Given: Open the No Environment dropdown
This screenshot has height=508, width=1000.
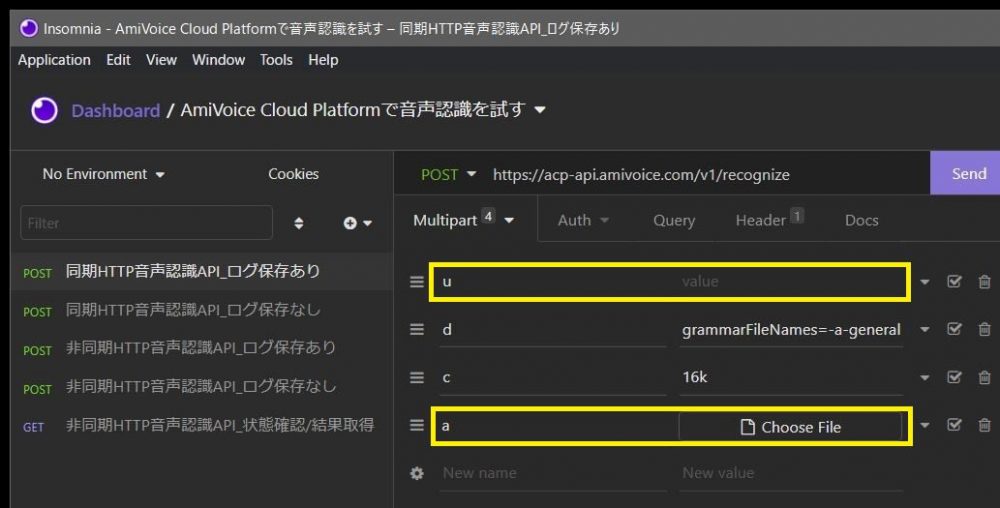Looking at the screenshot, I should click(103, 174).
